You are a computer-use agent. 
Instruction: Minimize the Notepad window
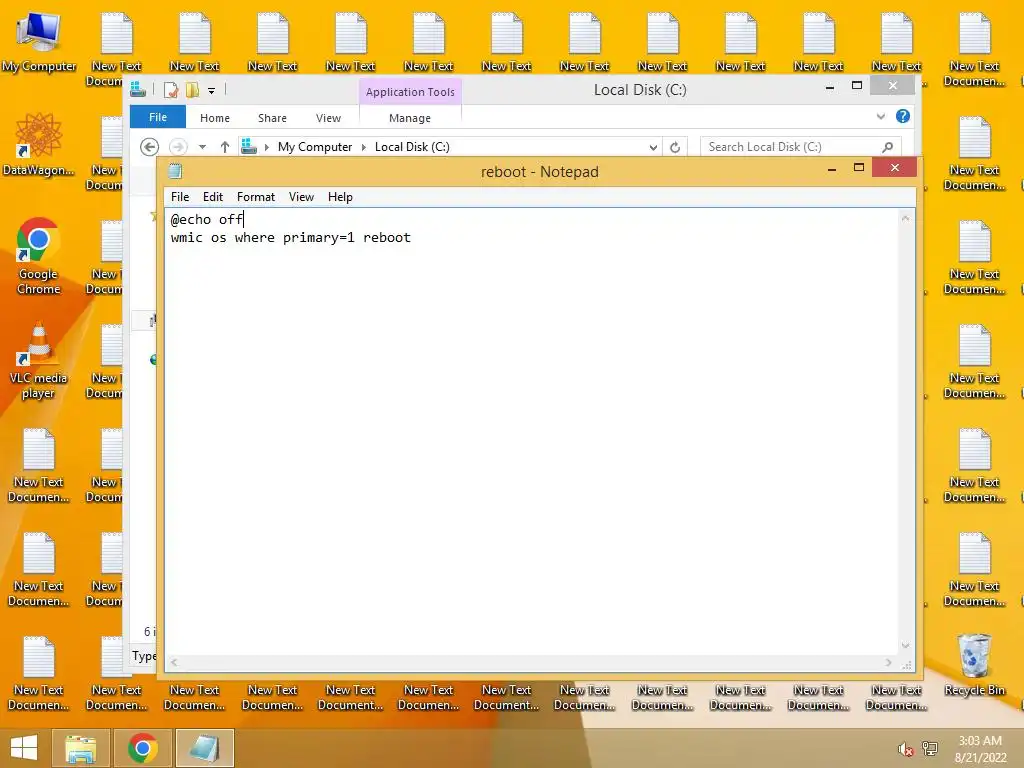[x=832, y=168]
